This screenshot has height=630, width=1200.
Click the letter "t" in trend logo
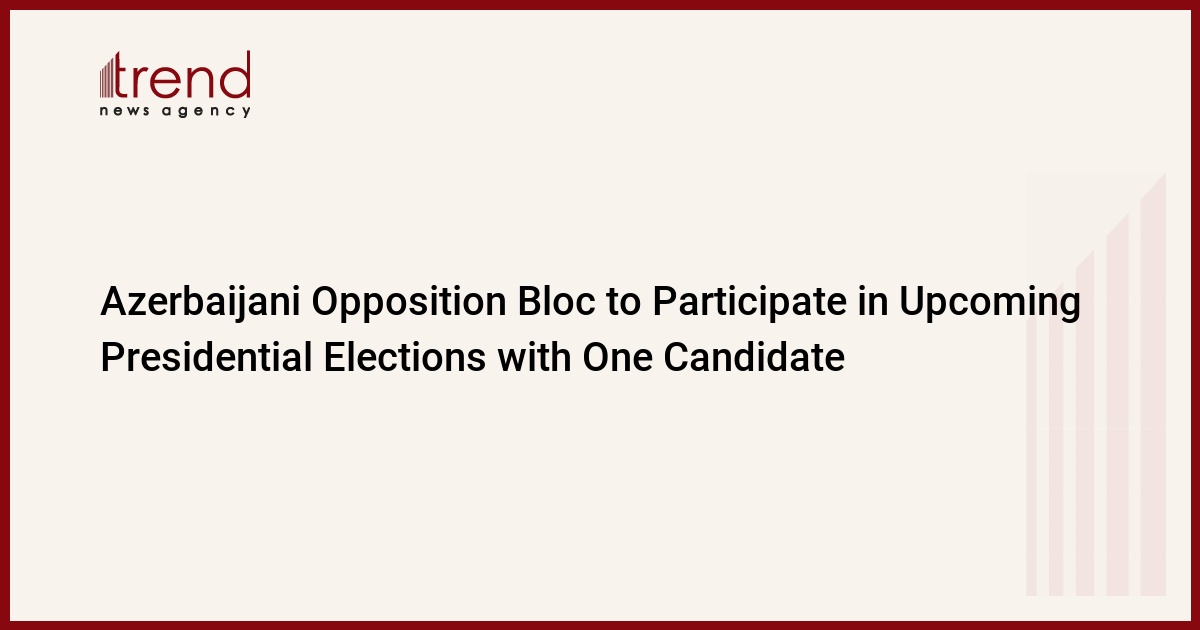127,76
